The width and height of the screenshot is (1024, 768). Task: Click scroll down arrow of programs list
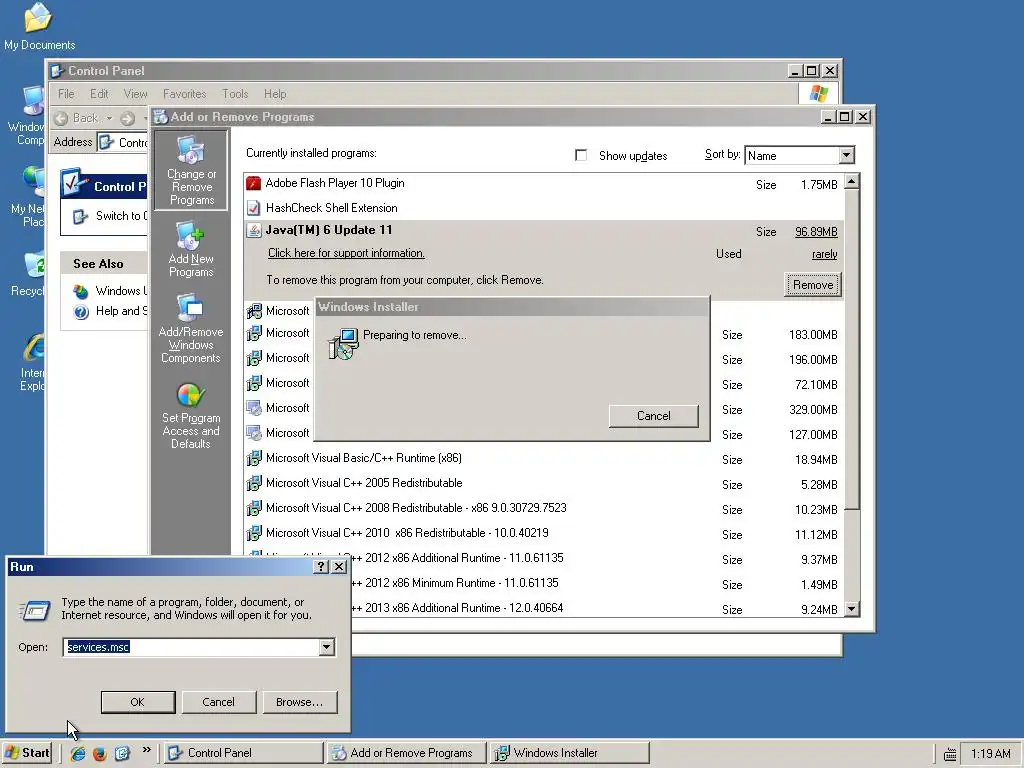(852, 609)
